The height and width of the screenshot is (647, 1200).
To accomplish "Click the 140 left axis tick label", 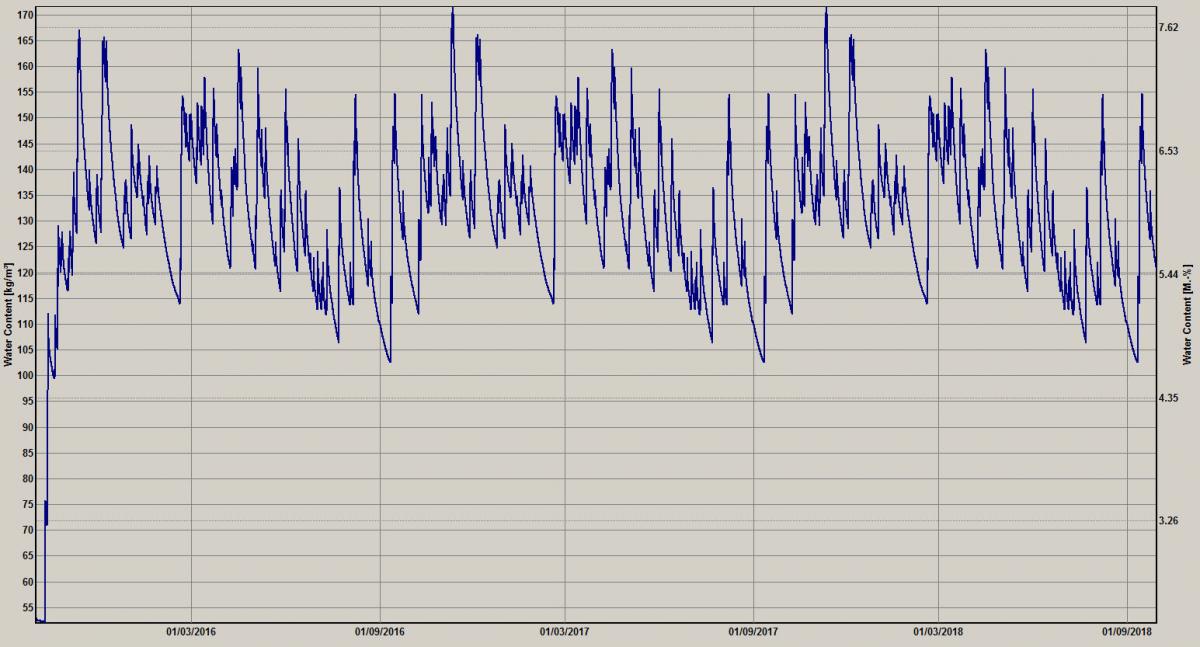I will (x=27, y=170).
